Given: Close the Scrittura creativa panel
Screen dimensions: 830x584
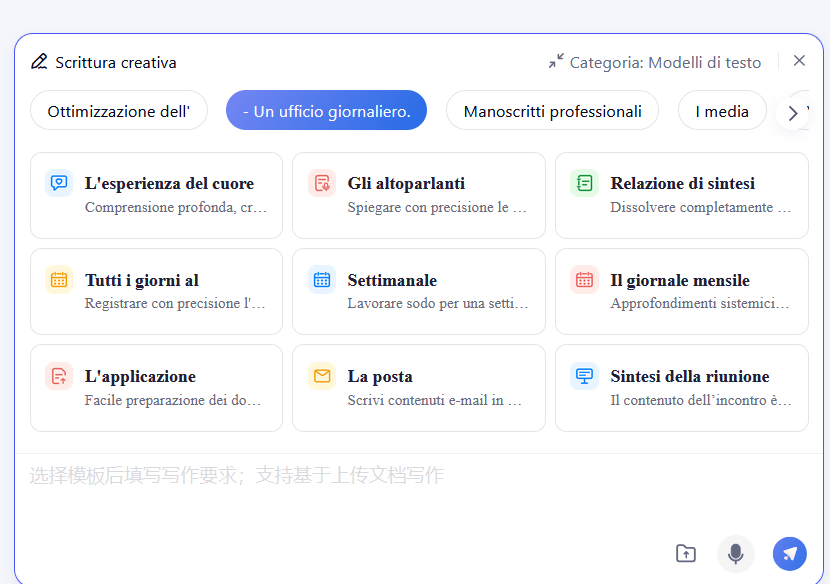Looking at the screenshot, I should (799, 61).
